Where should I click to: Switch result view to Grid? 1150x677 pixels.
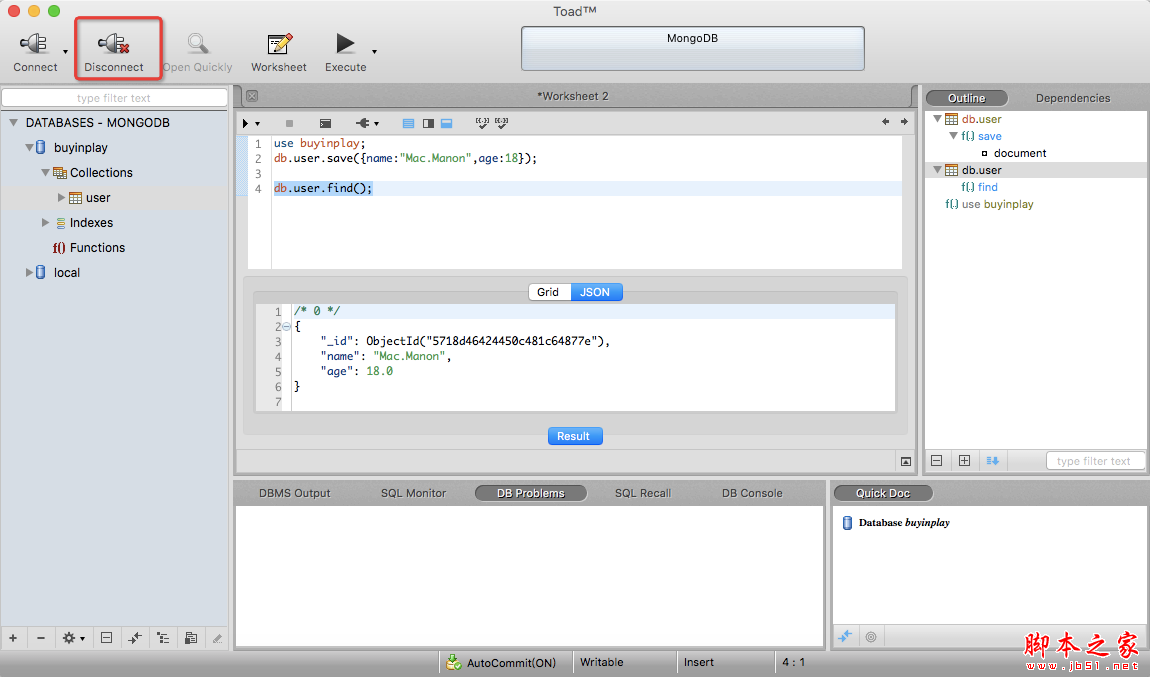pos(548,292)
